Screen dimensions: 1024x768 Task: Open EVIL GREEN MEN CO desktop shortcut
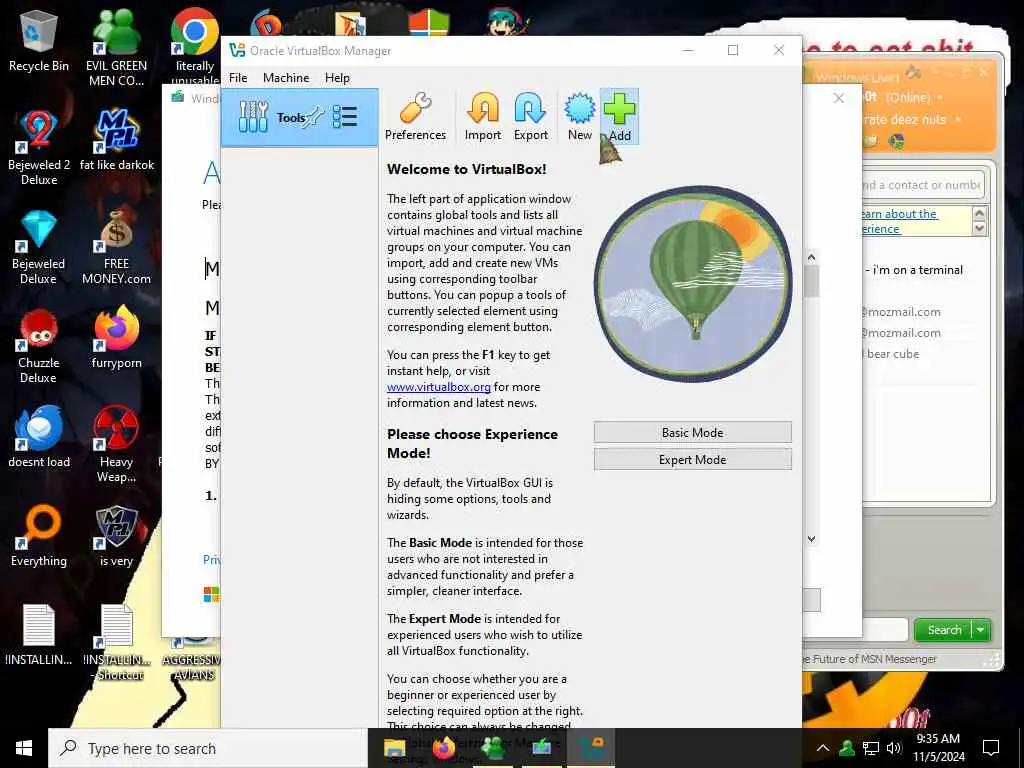click(x=116, y=47)
